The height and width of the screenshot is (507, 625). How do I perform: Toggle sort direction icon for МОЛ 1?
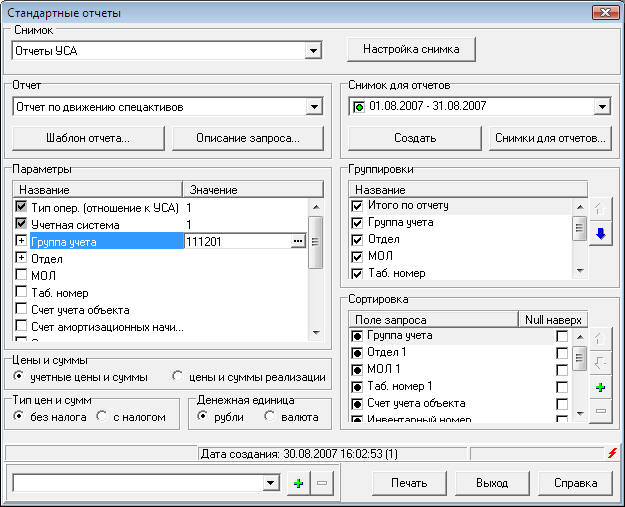pos(357,370)
